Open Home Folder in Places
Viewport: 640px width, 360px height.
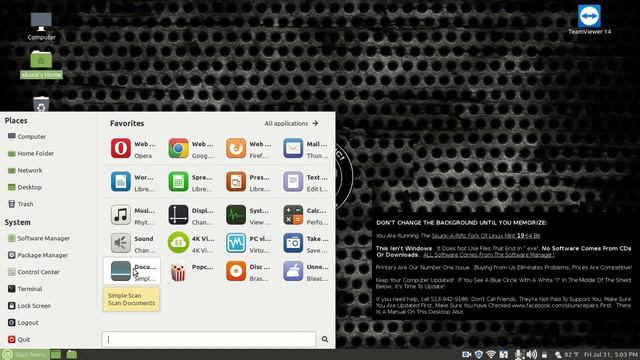tap(31, 153)
